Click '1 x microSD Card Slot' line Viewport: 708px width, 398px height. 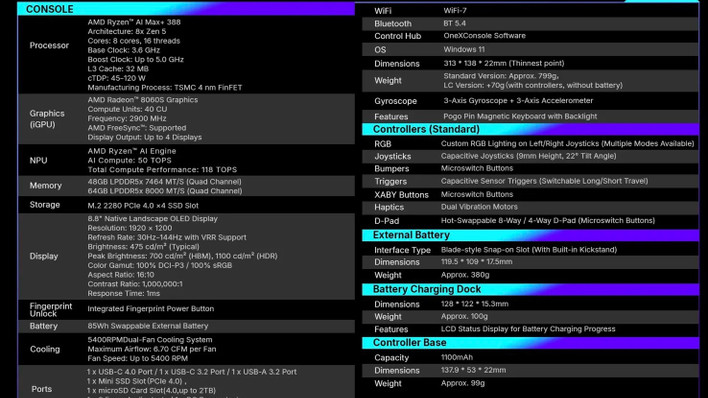point(151,391)
